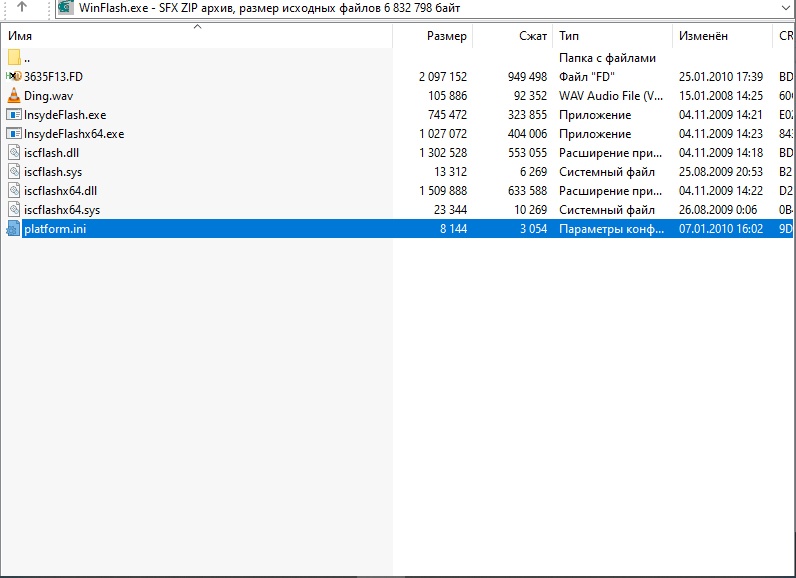Viewport: 796px width, 578px height.
Task: Click the 3635F13.FD file icon
Action: click(x=14, y=76)
